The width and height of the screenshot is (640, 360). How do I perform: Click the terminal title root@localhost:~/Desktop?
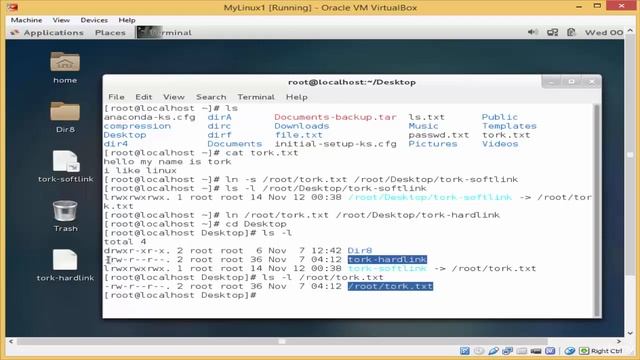coord(352,82)
